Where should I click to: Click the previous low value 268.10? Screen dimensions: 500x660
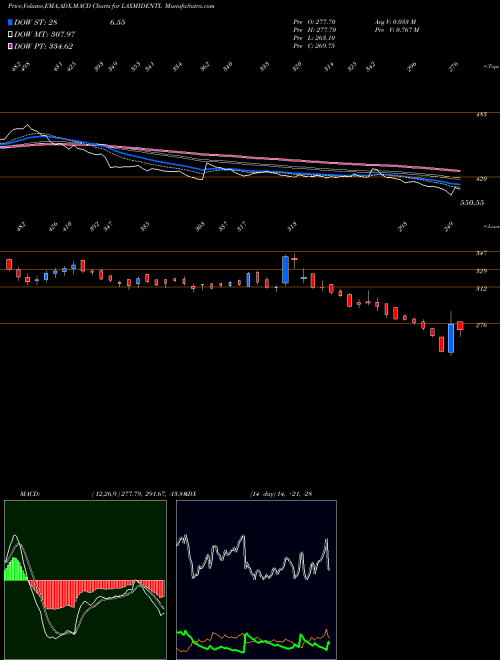[325, 38]
